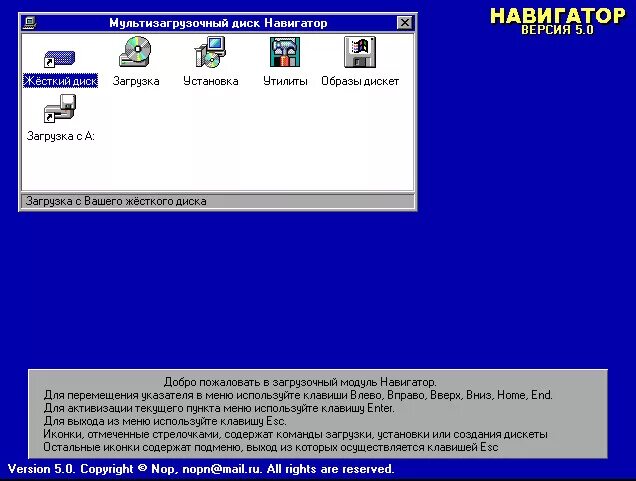Click the line Для выхода из меню

165,421
